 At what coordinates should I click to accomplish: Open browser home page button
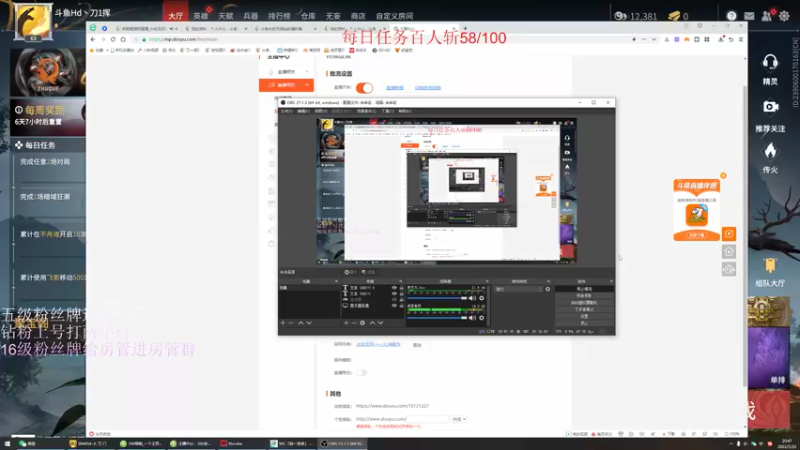point(123,39)
